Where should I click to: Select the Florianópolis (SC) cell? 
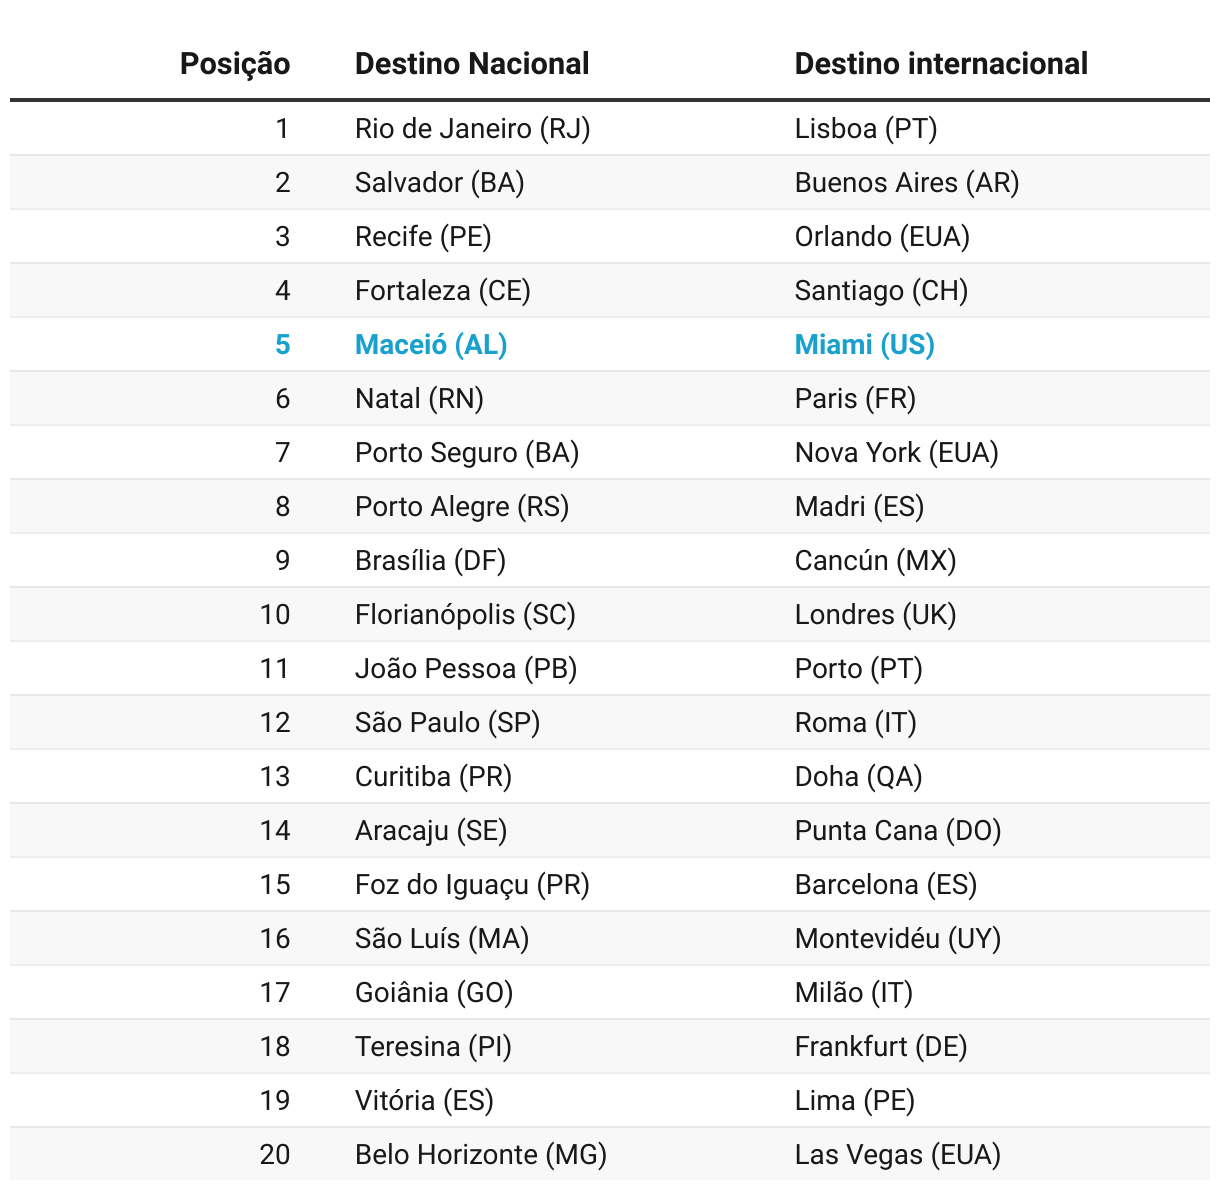coord(465,615)
